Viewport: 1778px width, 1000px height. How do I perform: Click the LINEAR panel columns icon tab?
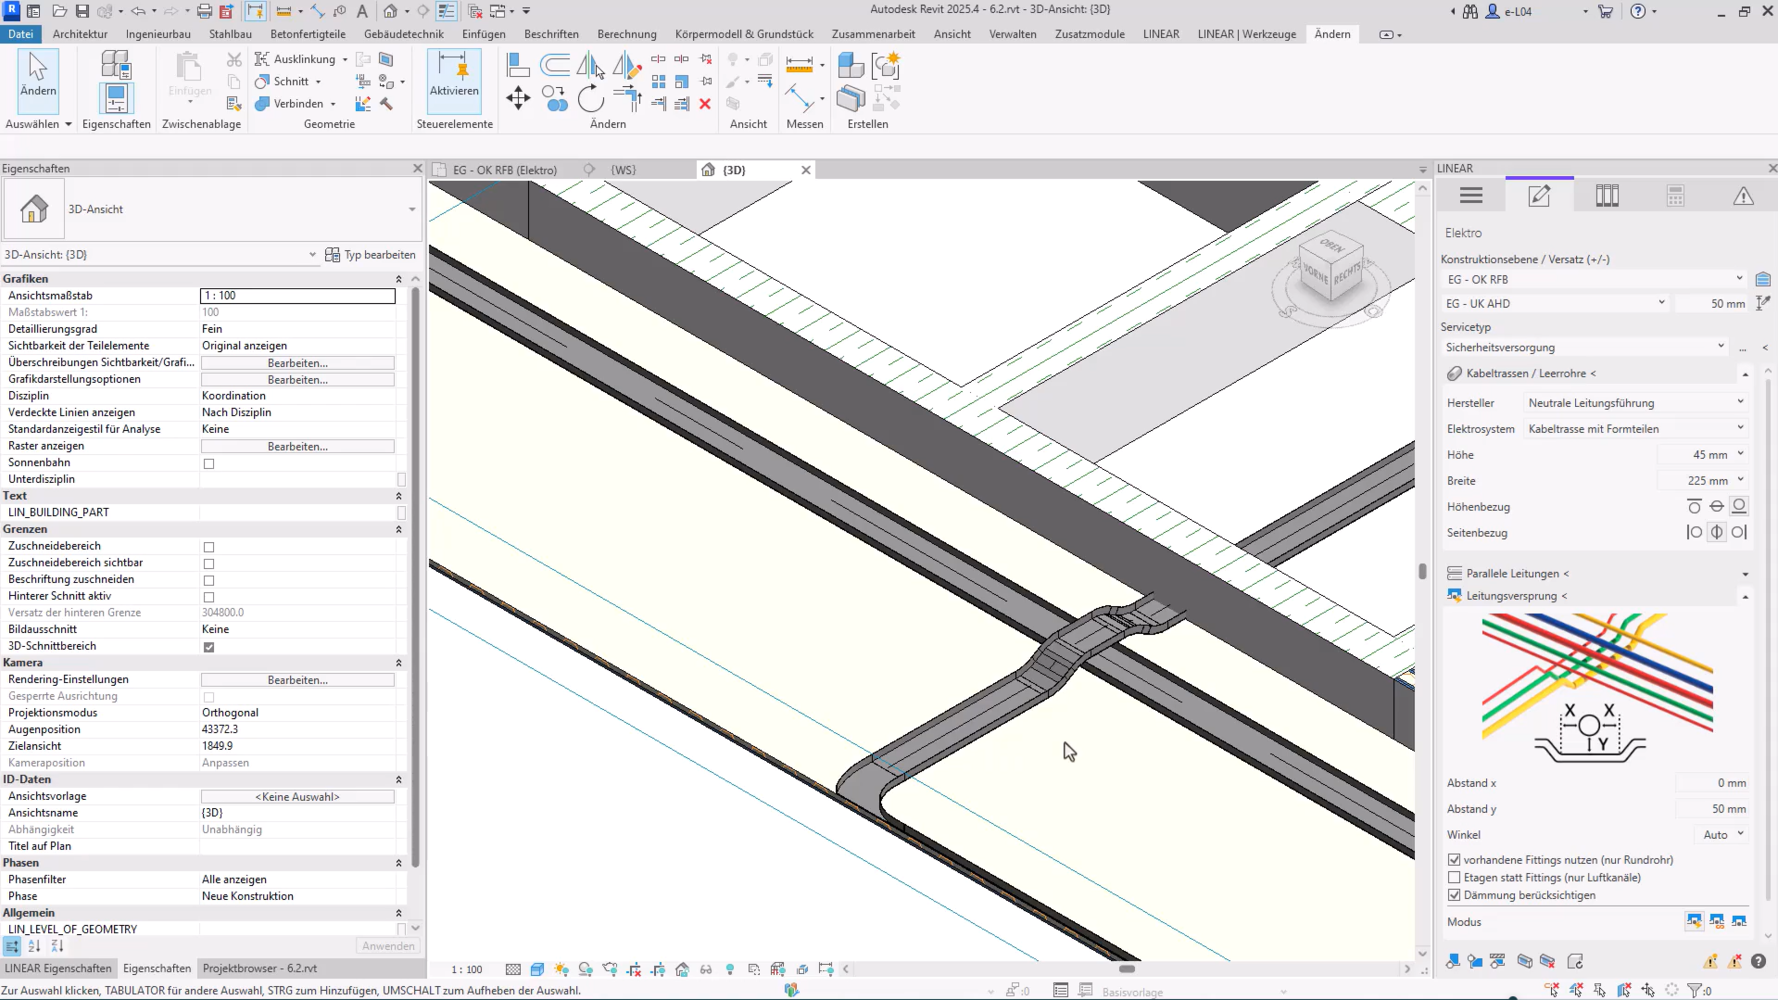coord(1607,196)
